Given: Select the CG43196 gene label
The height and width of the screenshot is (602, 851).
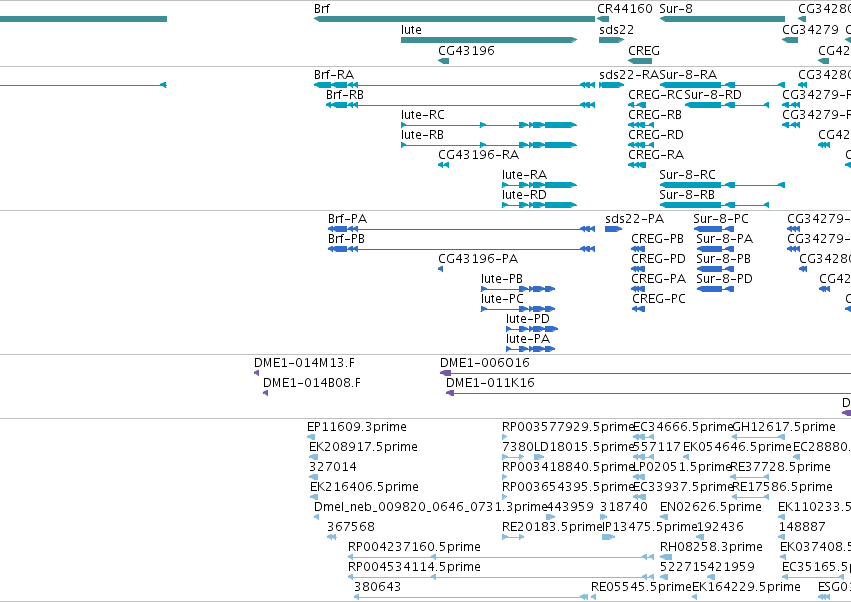Looking at the screenshot, I should tap(466, 50).
